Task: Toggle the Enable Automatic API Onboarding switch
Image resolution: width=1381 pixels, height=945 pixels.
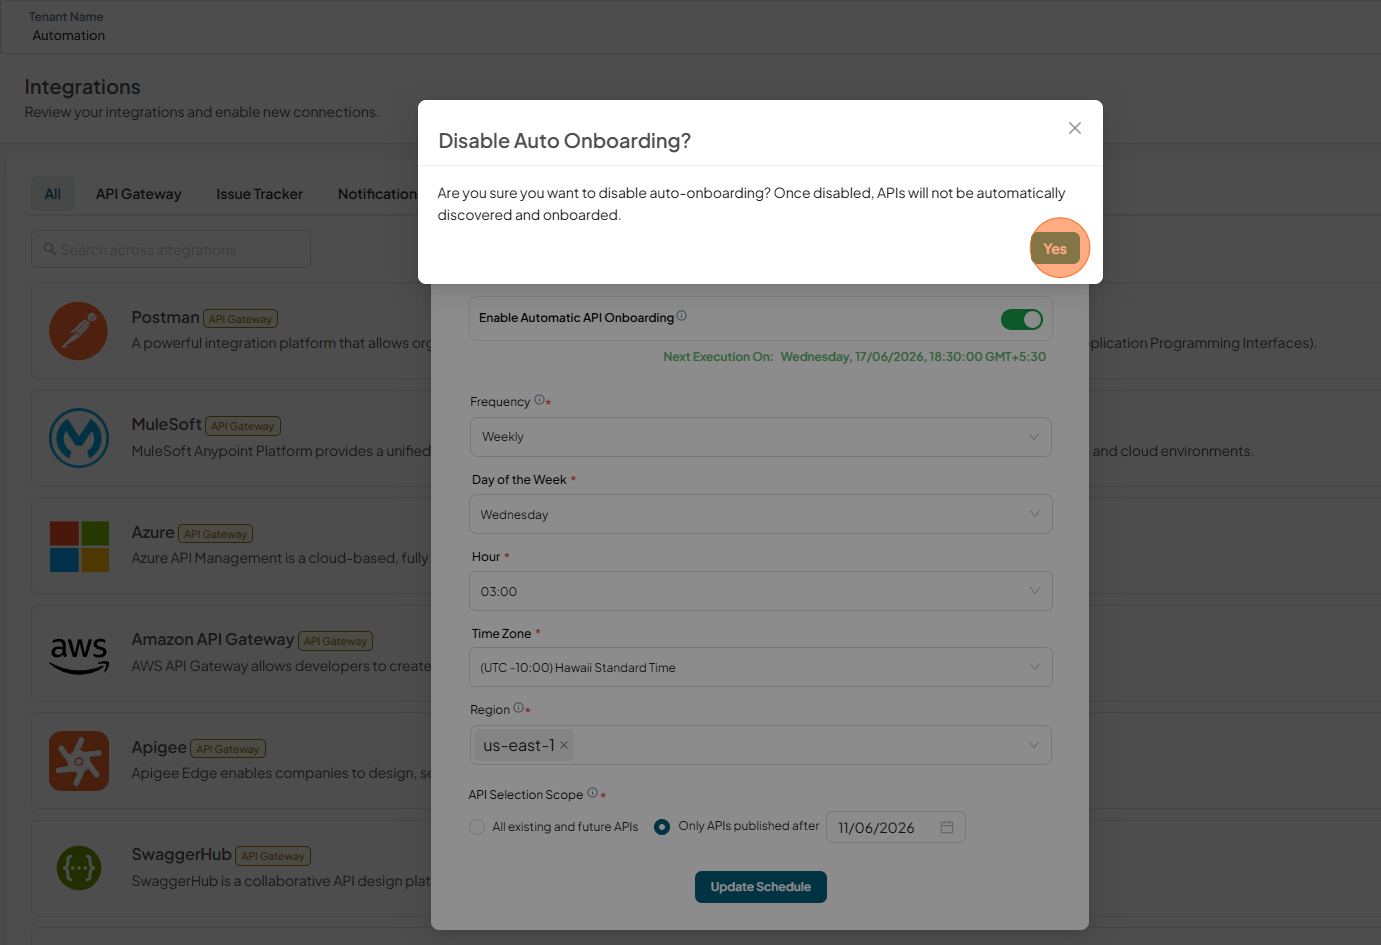Action: click(x=1022, y=319)
